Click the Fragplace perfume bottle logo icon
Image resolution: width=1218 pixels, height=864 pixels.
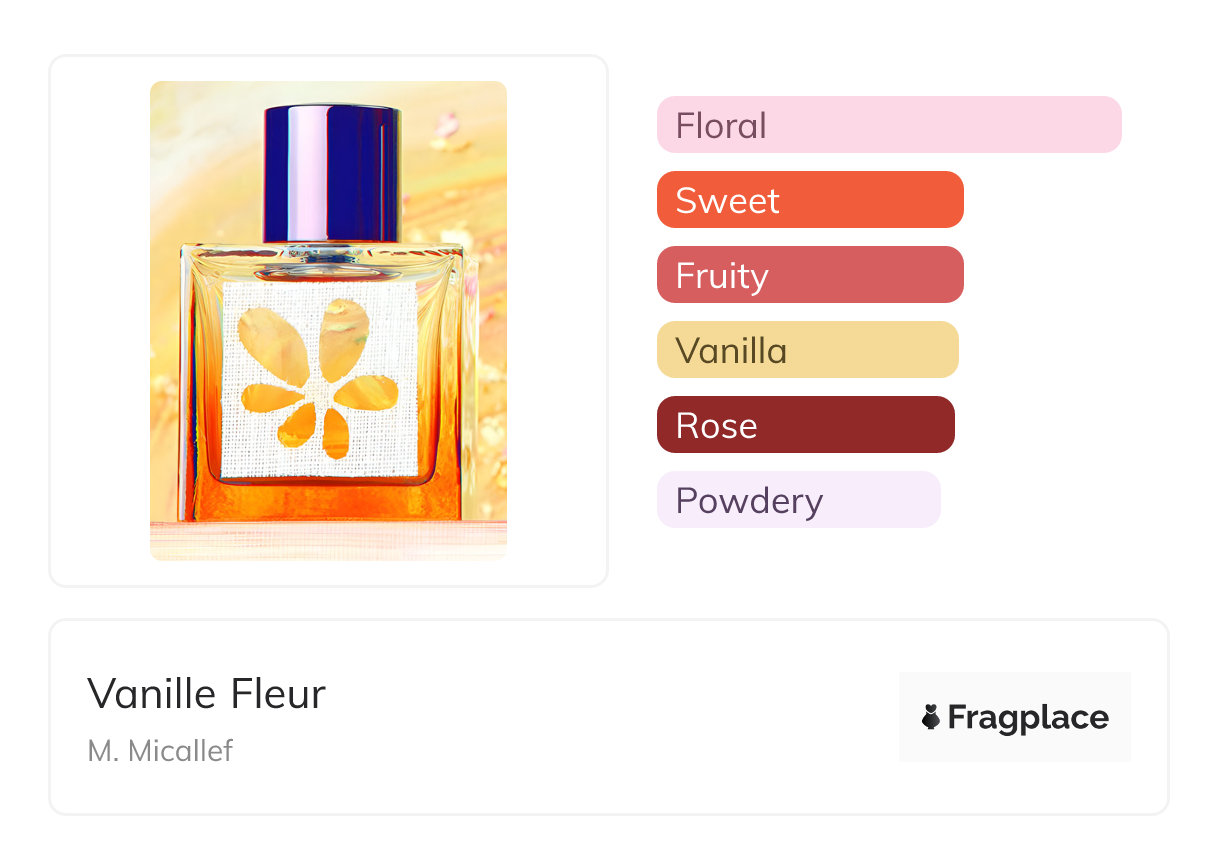tap(931, 717)
